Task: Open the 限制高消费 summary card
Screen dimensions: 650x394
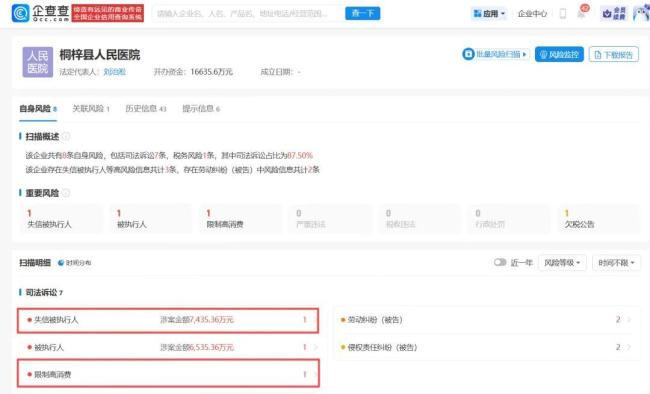Action: (240, 219)
